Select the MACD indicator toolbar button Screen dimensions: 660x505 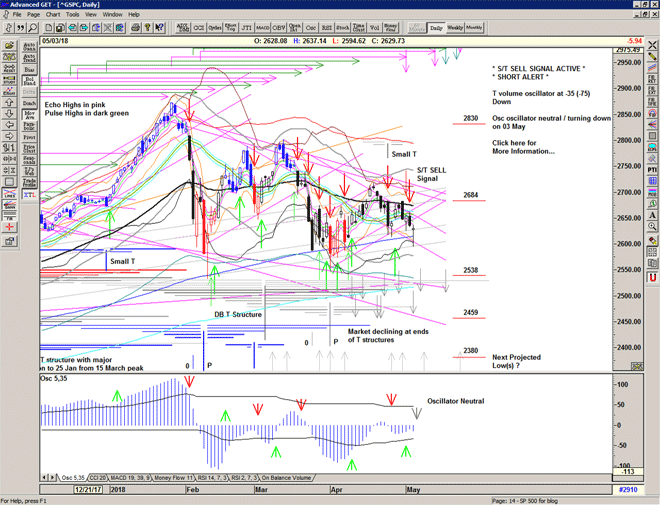(x=263, y=28)
